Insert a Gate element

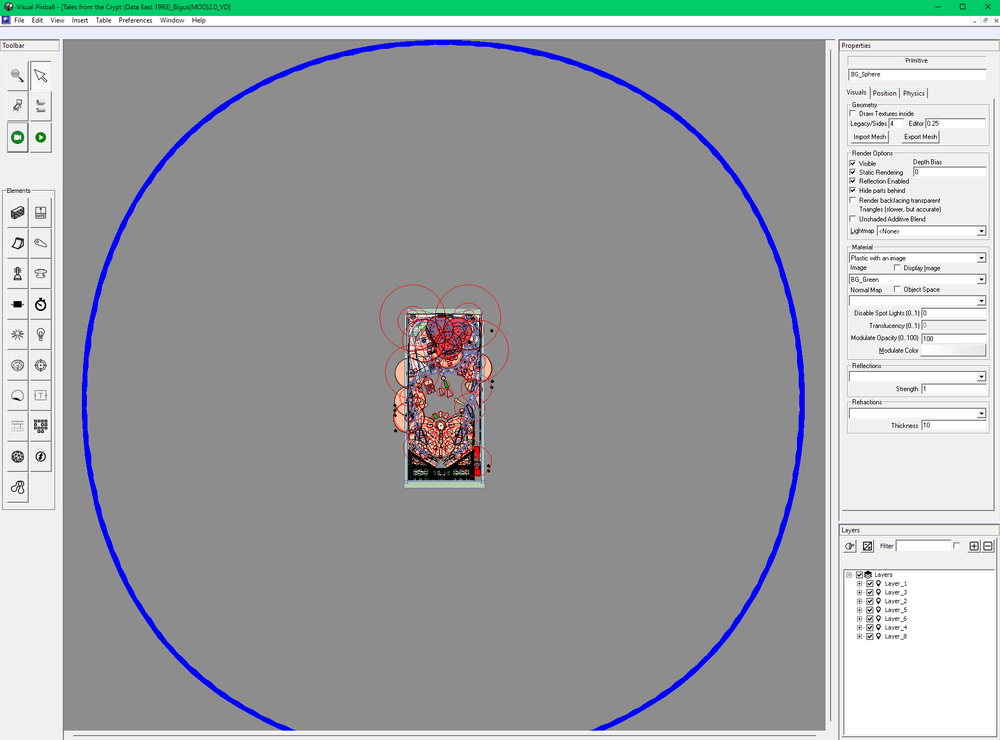coord(40,212)
